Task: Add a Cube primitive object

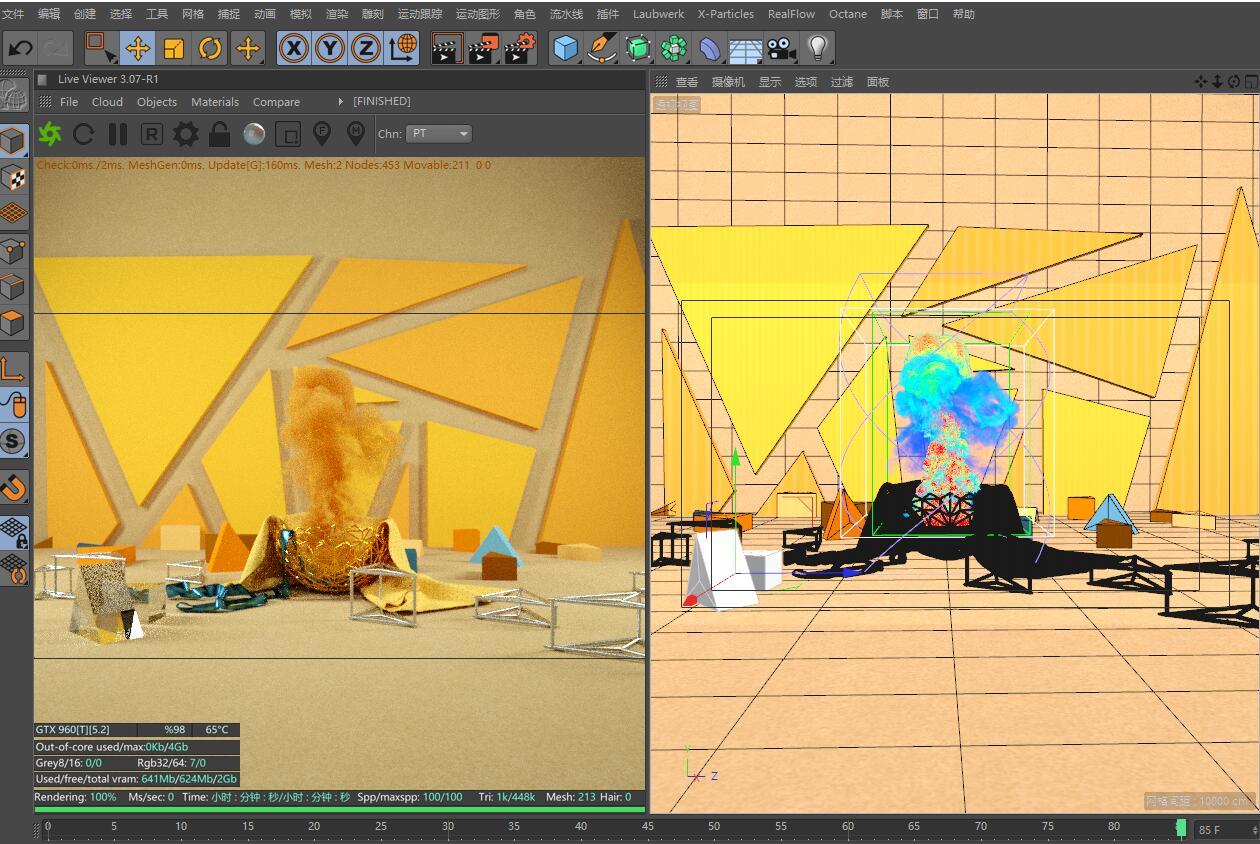Action: point(566,48)
